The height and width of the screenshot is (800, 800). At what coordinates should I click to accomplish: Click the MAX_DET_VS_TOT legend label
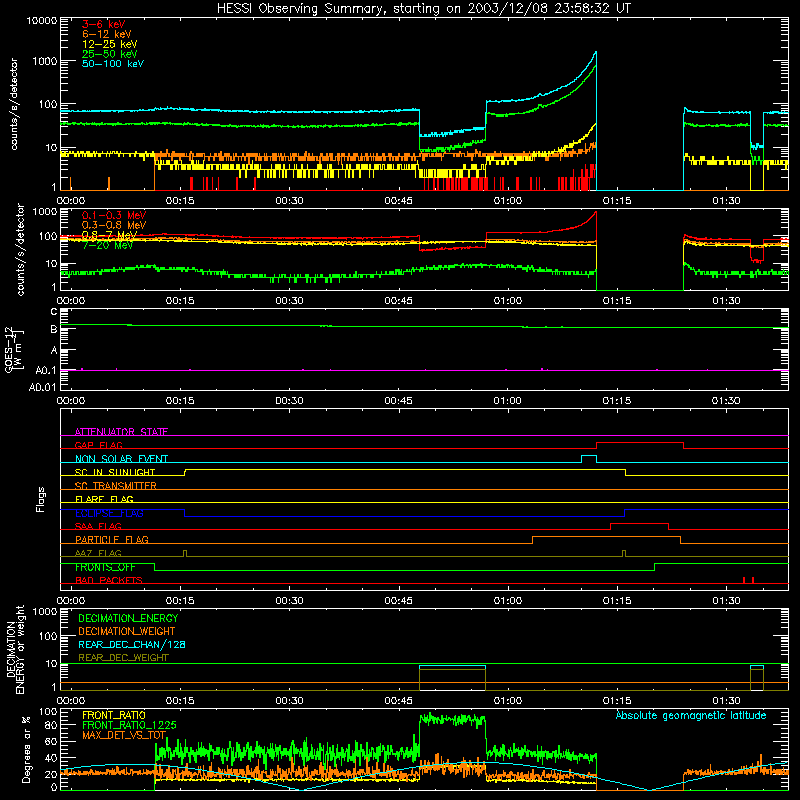(x=124, y=735)
